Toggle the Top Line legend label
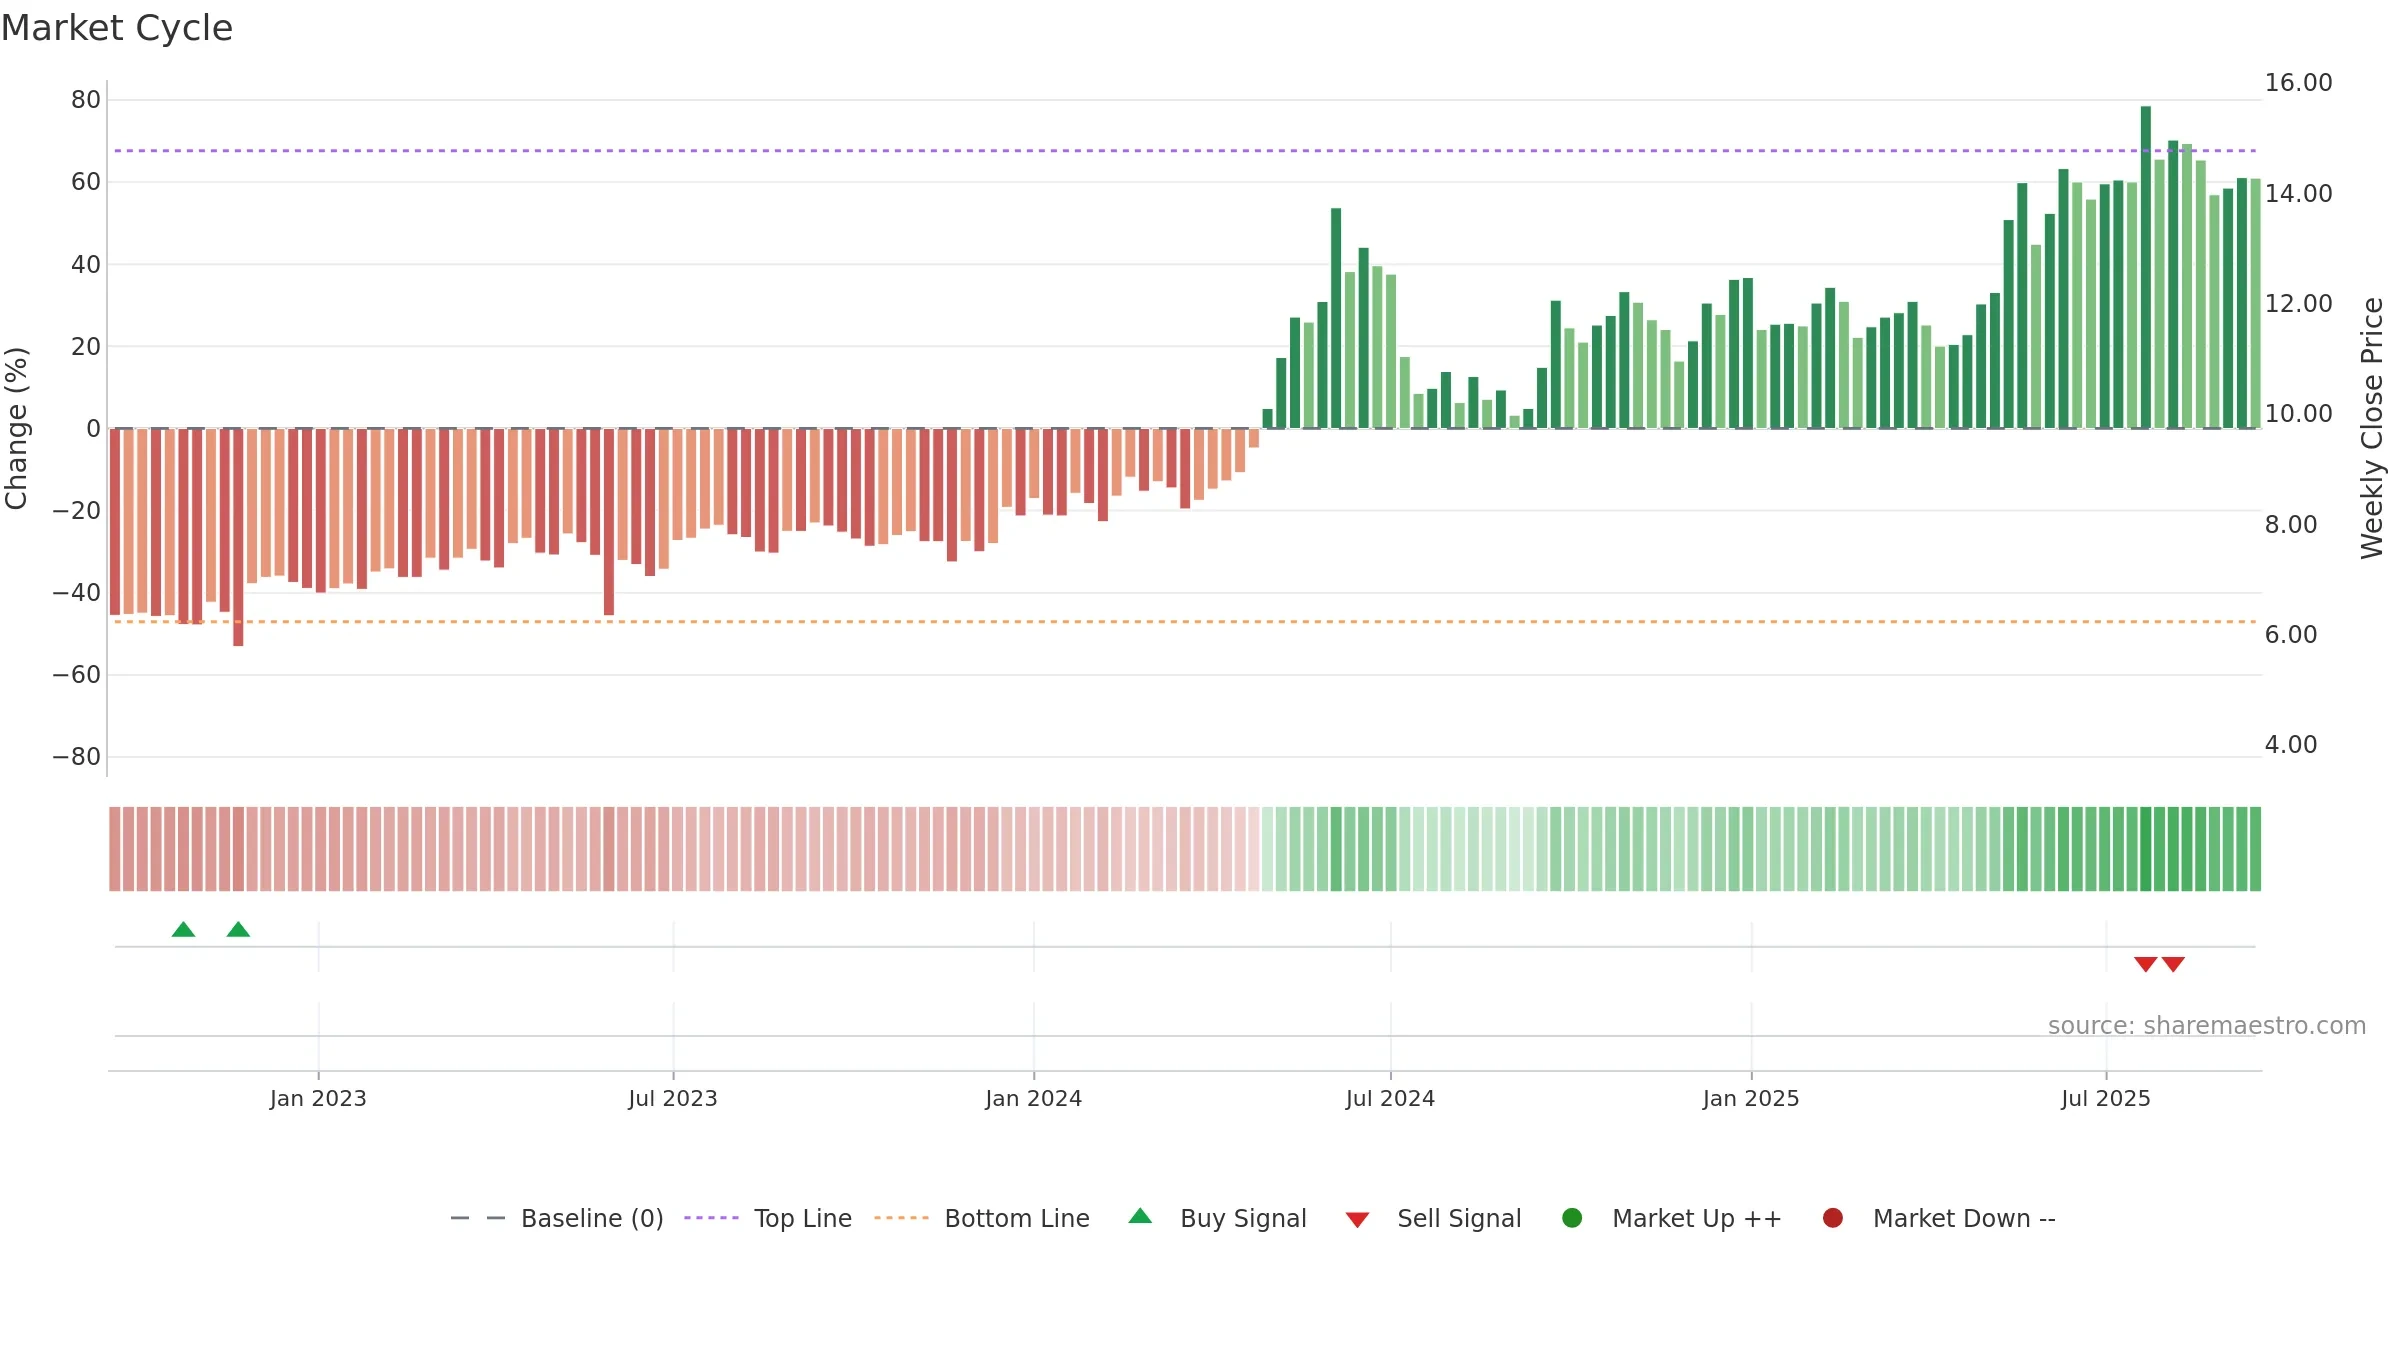The image size is (2400, 1350). coord(803,1218)
